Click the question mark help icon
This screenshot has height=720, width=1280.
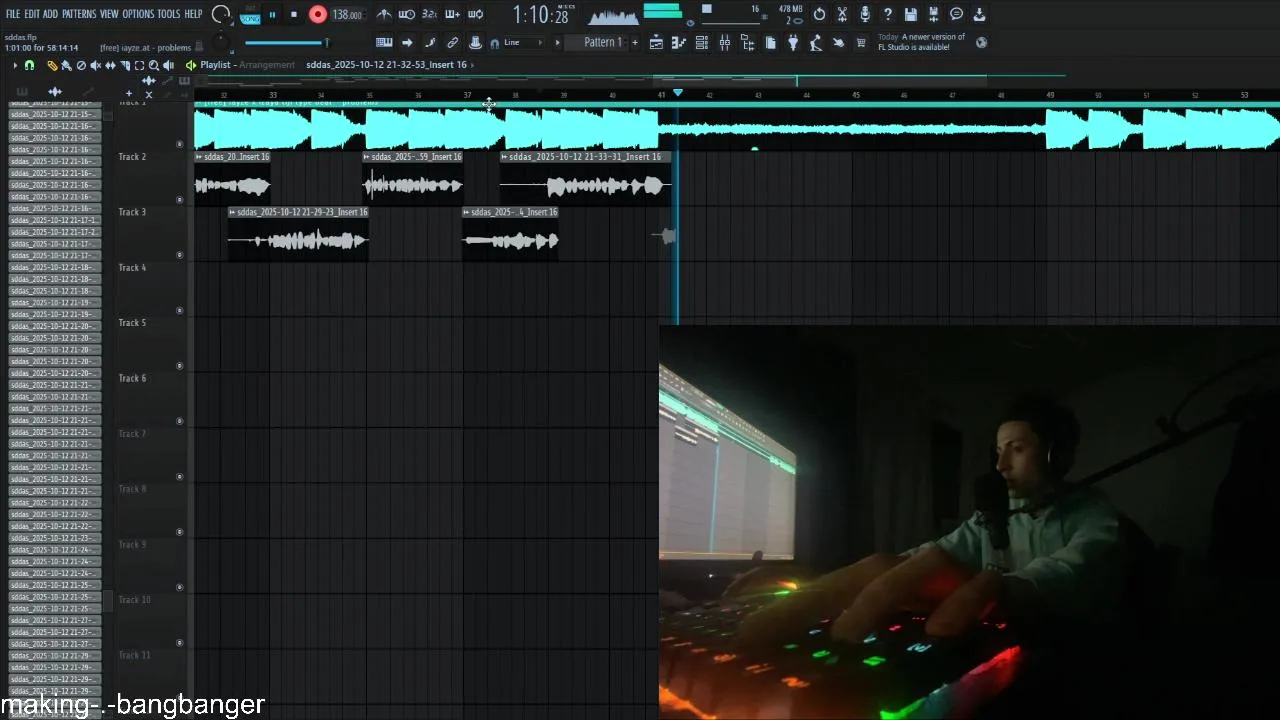coord(888,15)
